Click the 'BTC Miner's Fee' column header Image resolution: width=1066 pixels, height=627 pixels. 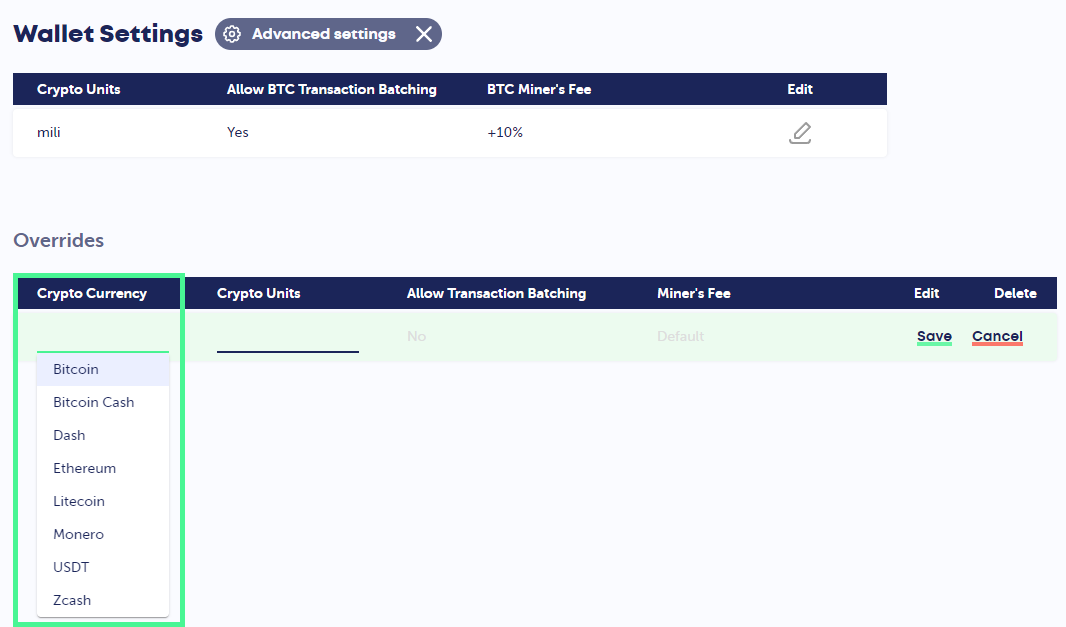pyautogui.click(x=539, y=89)
